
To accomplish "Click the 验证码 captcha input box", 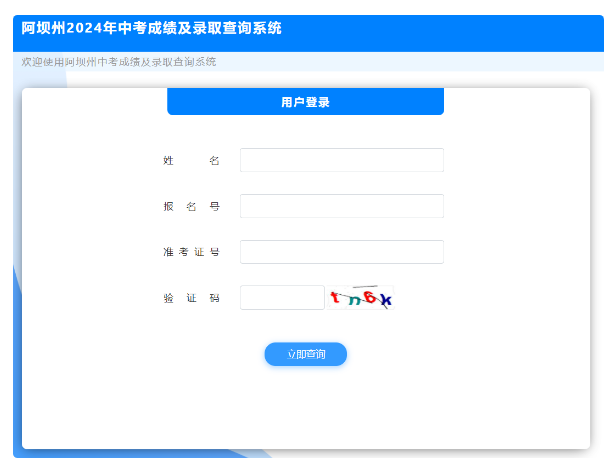I will tap(282, 297).
